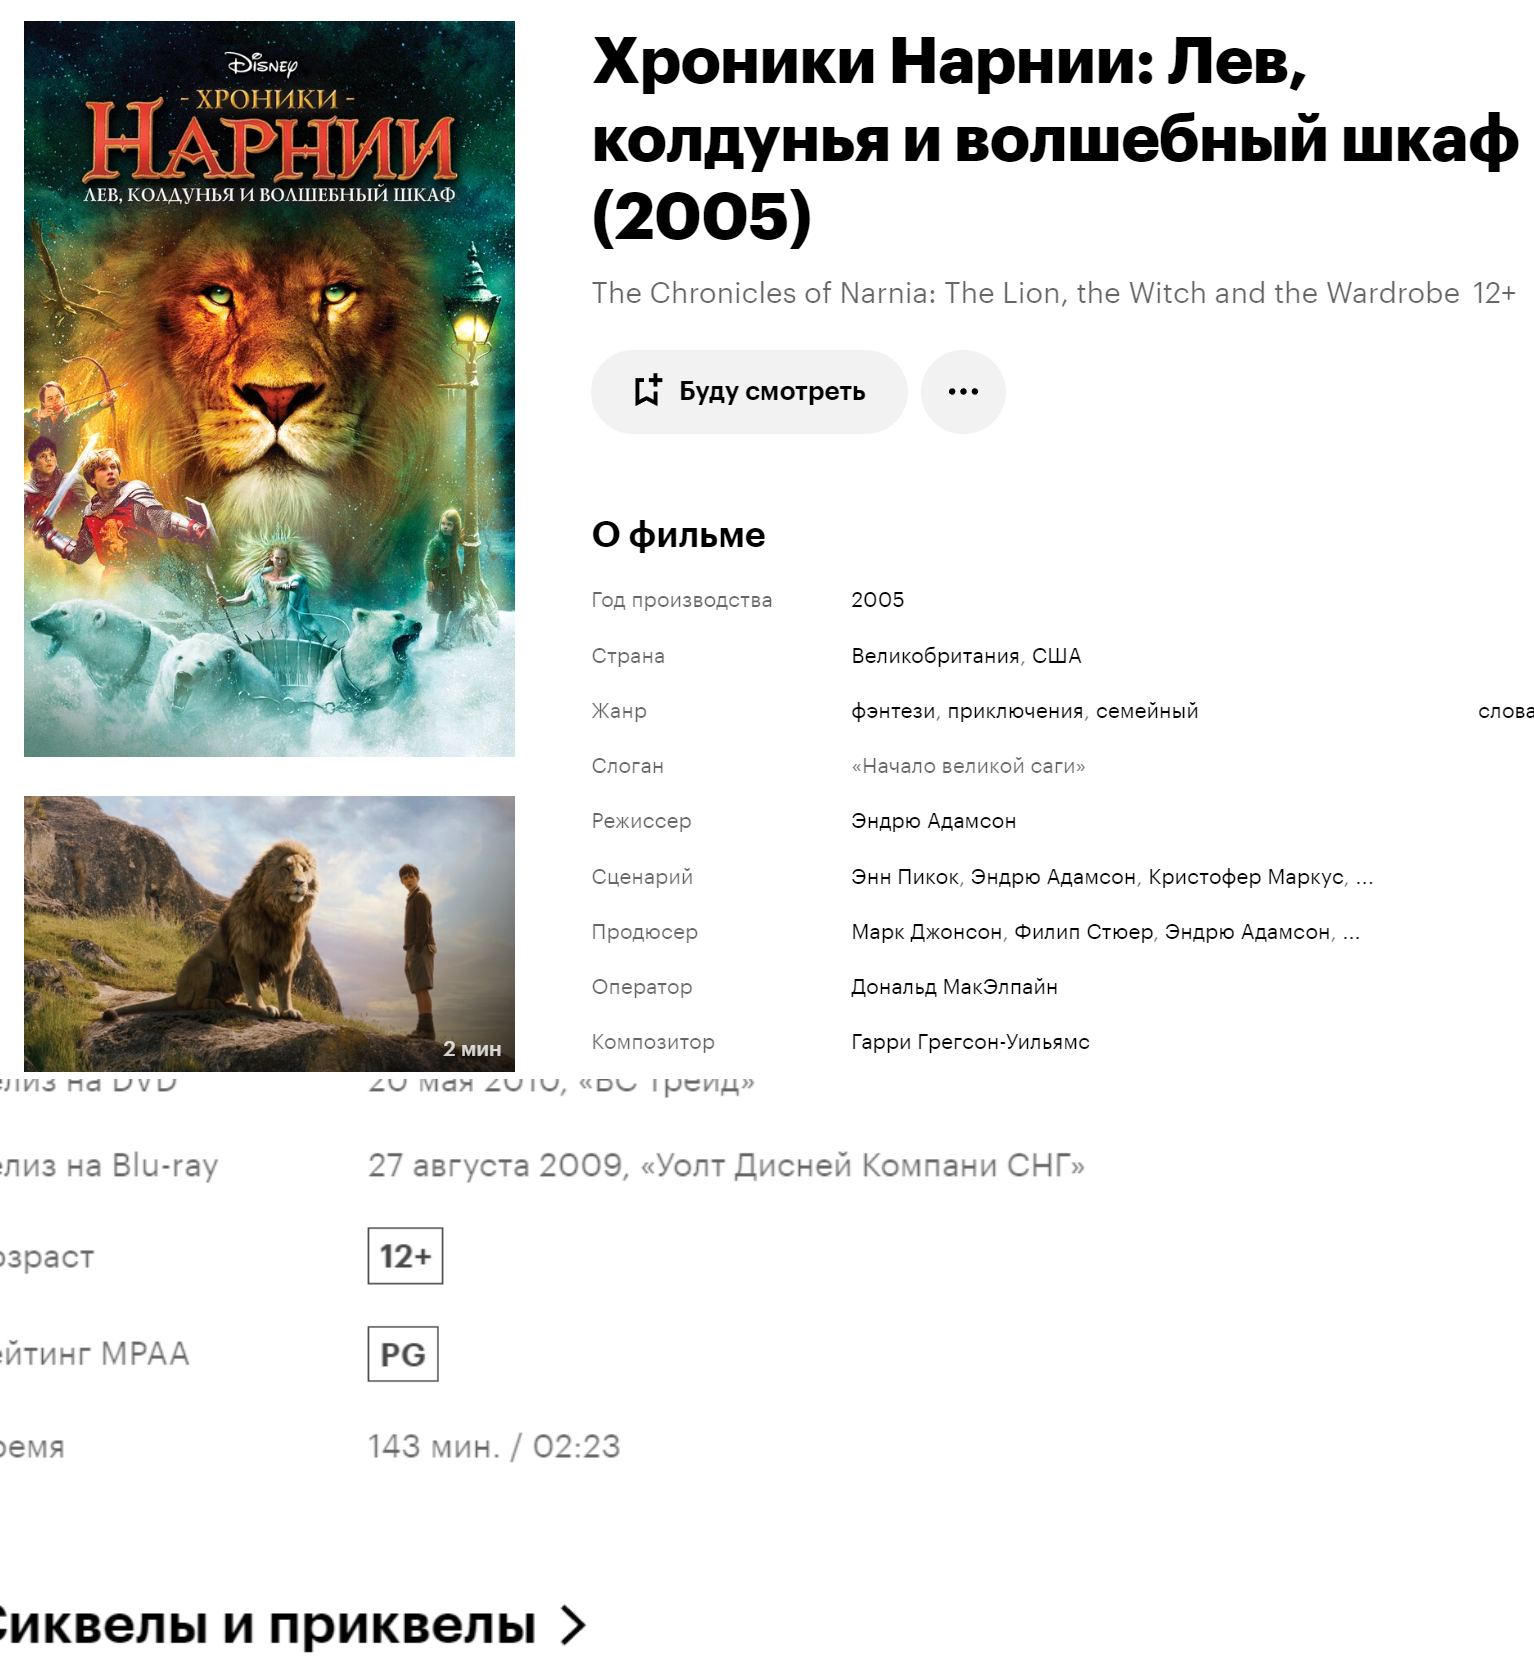Open screenwriter Энн Пикок link

coord(905,877)
